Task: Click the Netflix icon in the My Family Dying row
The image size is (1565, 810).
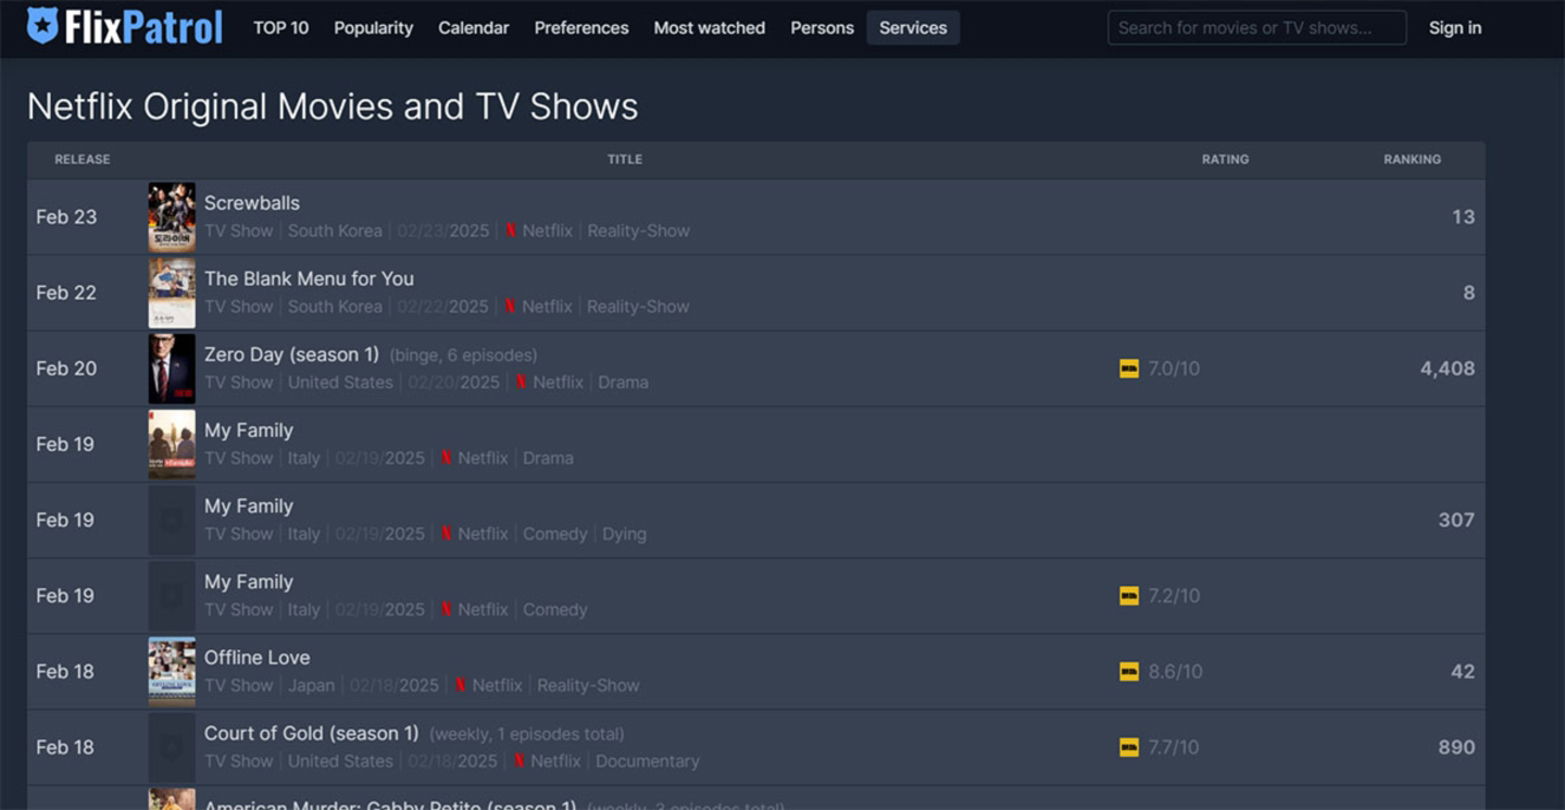Action: pyautogui.click(x=446, y=535)
